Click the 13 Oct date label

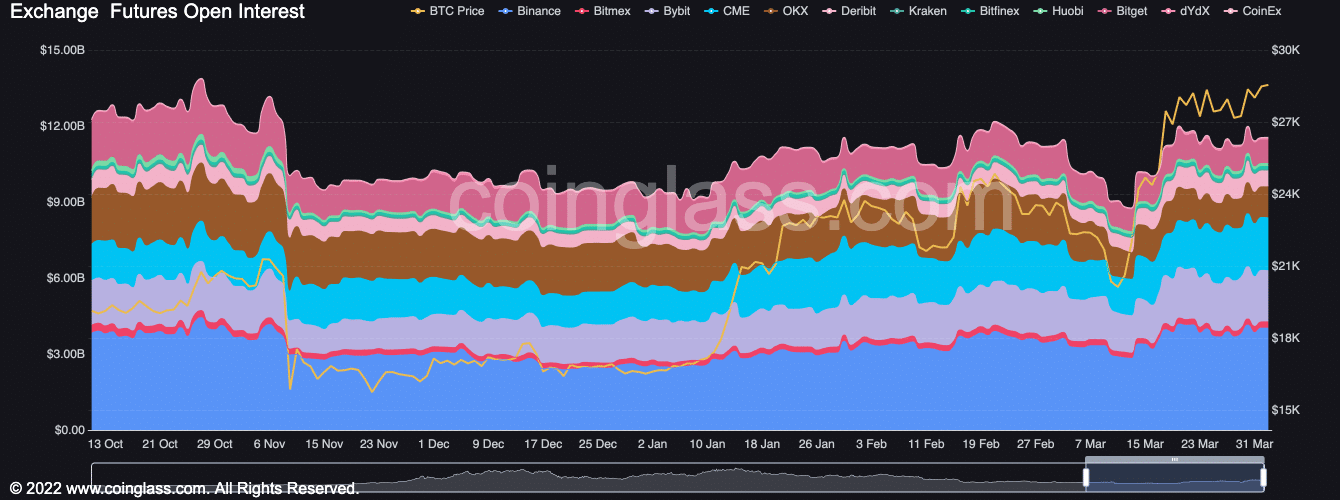click(x=105, y=444)
